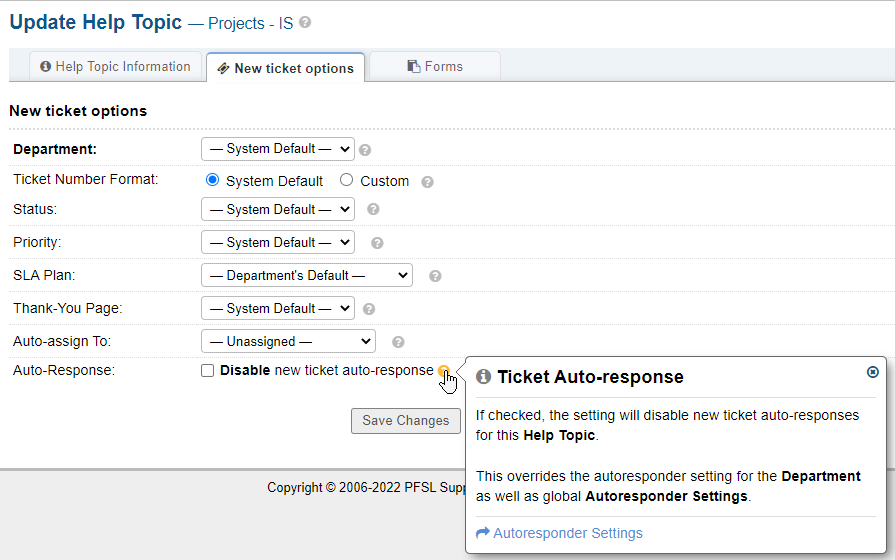
Task: Click help icon next to Priority dropdown
Action: [x=377, y=243]
